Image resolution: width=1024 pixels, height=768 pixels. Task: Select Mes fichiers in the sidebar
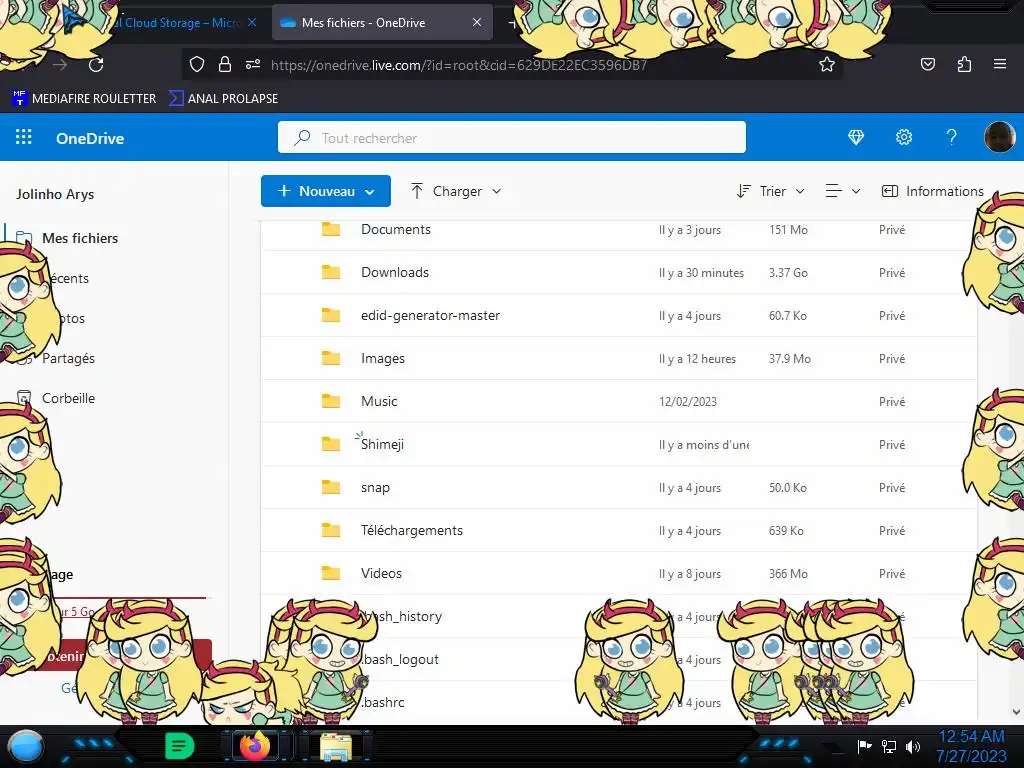click(80, 238)
